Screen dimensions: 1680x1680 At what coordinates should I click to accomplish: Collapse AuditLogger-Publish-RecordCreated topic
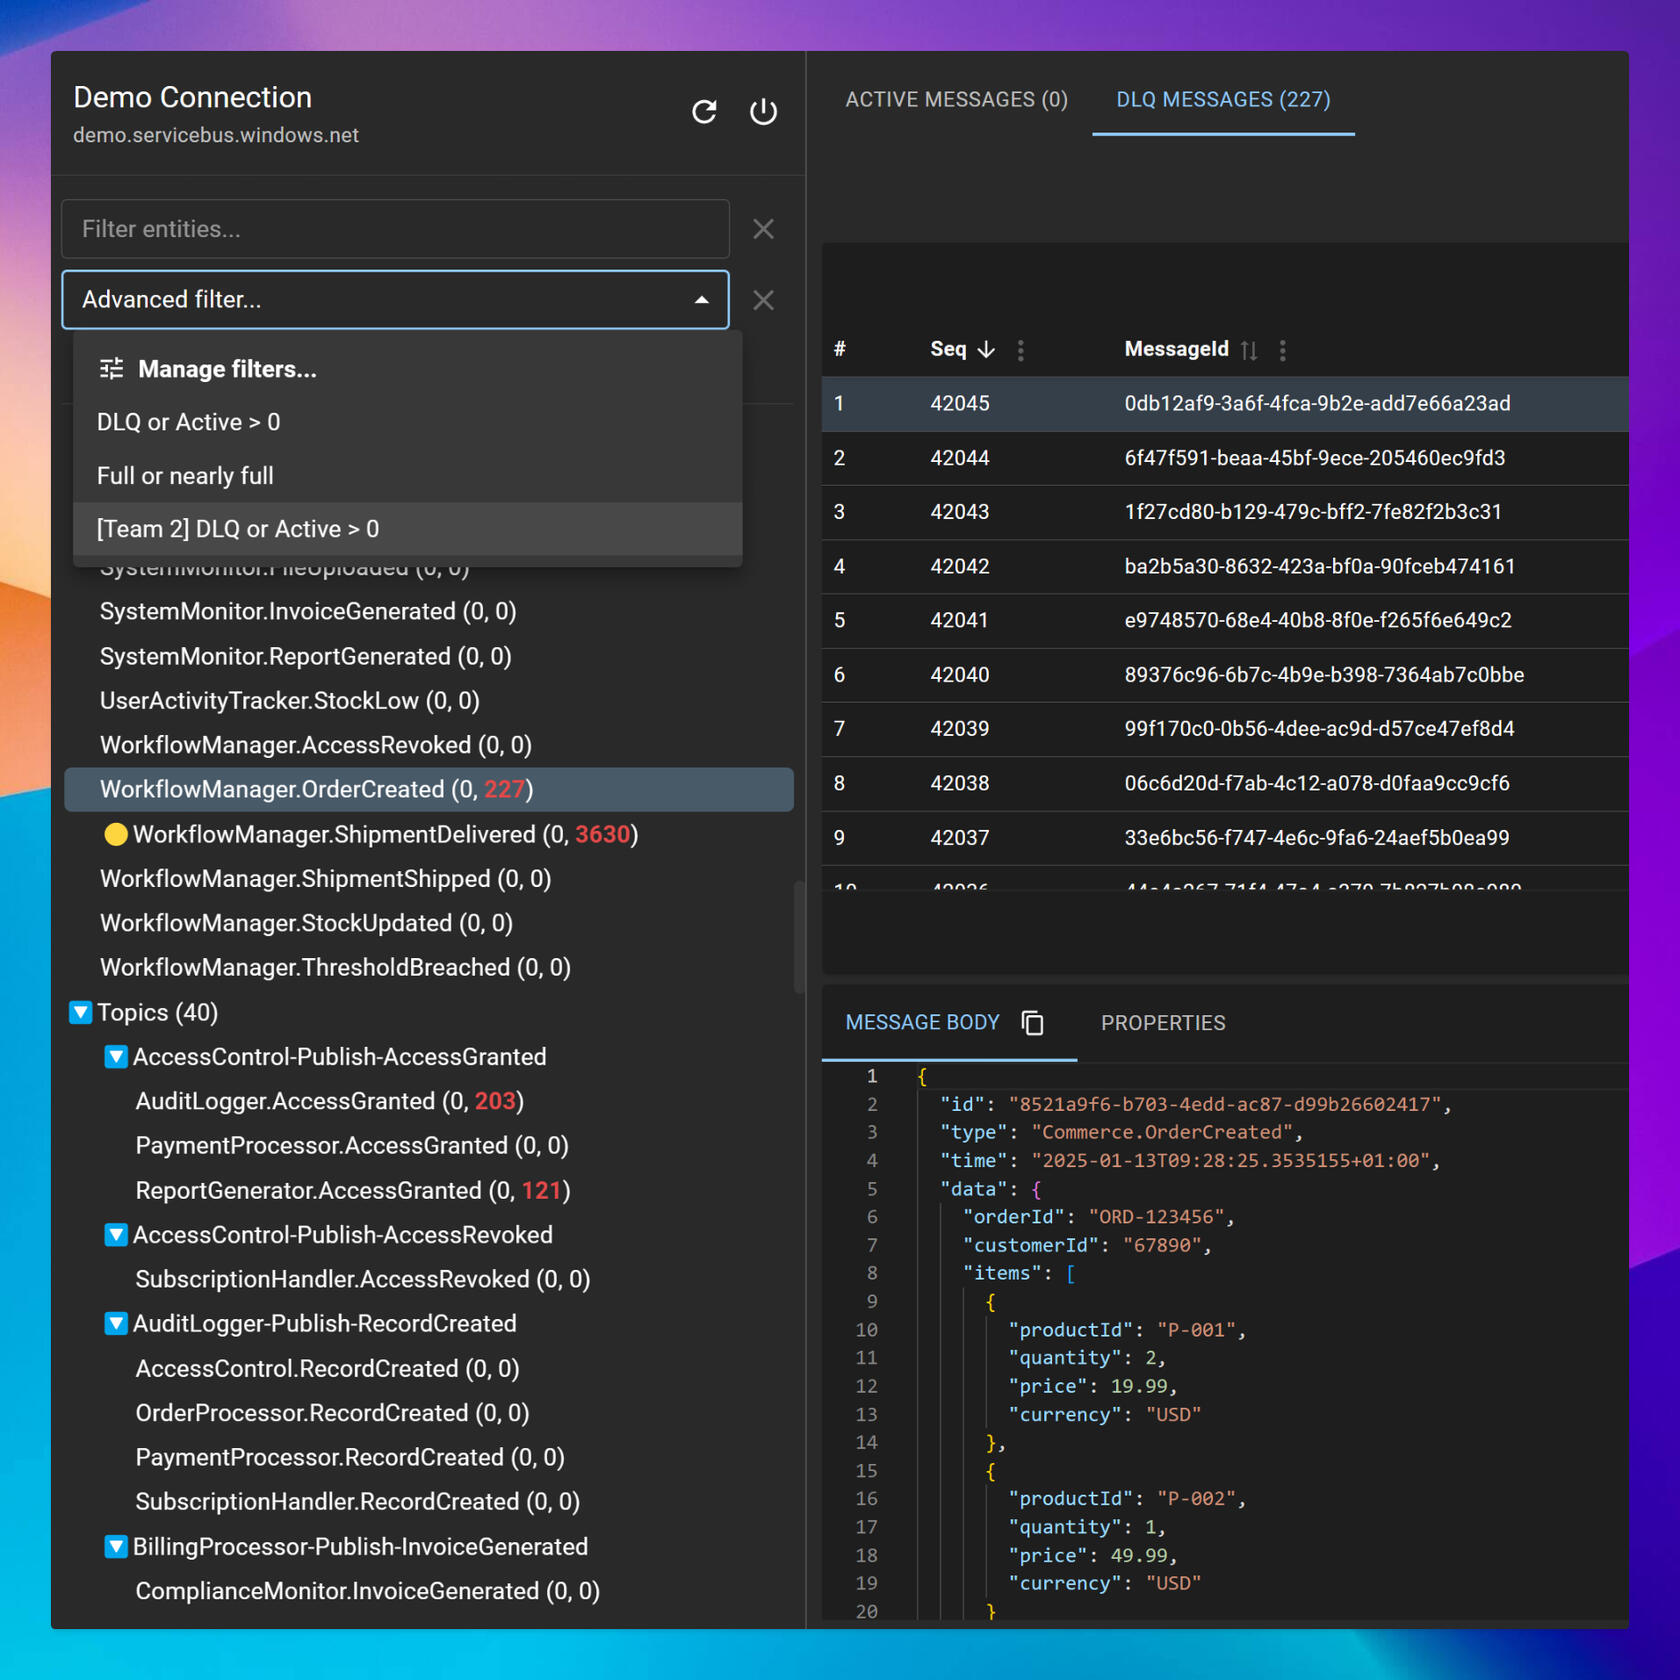click(116, 1324)
